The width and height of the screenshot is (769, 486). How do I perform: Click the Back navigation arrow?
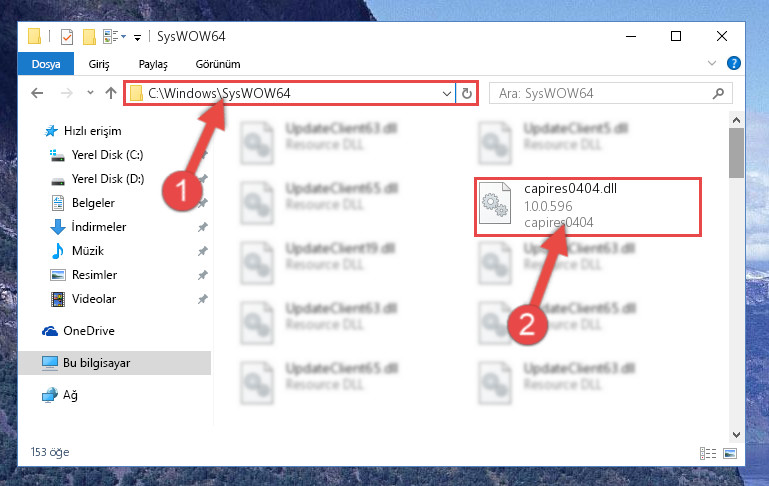[x=37, y=93]
